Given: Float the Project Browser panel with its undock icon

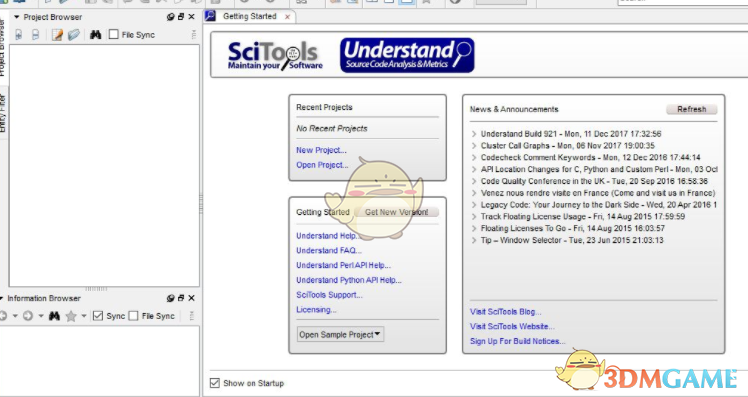Looking at the screenshot, I should 181,17.
